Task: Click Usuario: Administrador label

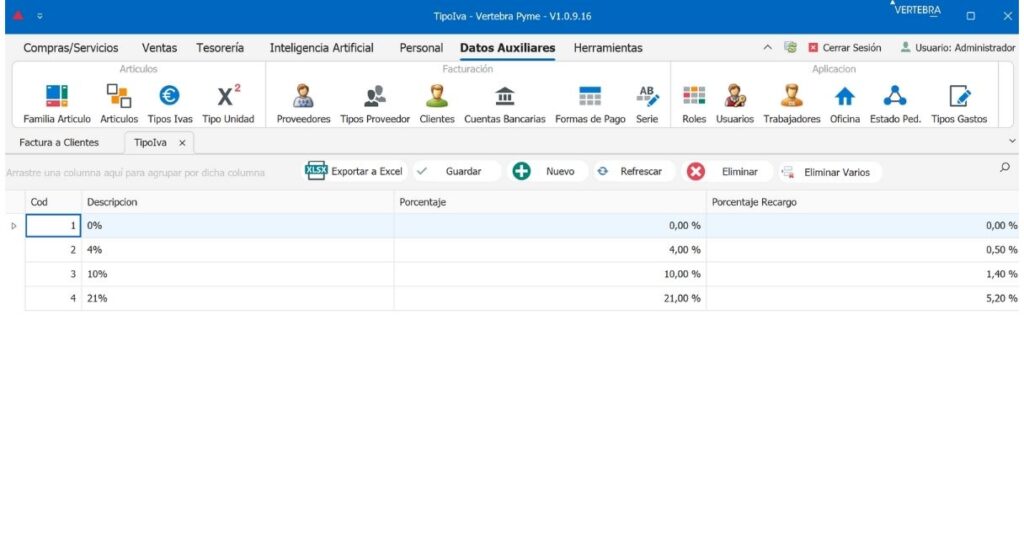Action: click(958, 48)
